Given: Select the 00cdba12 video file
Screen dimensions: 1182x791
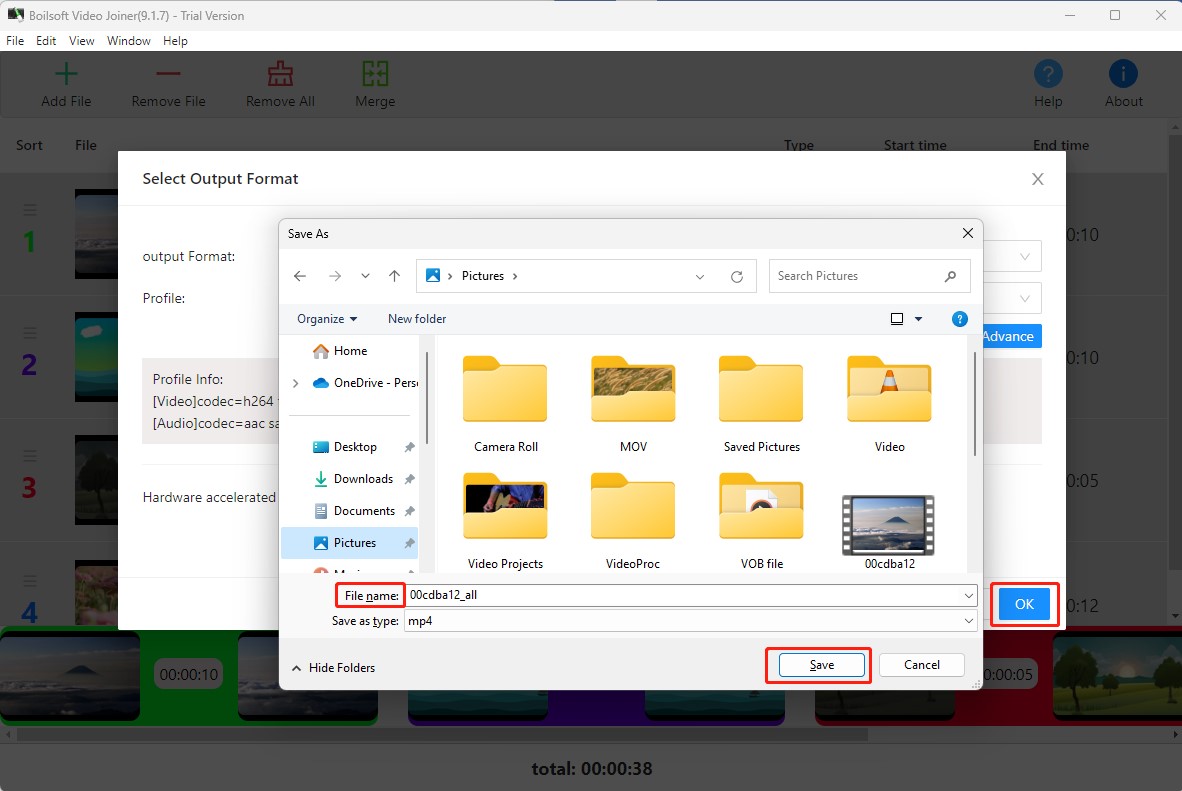Looking at the screenshot, I should pyautogui.click(x=890, y=532).
